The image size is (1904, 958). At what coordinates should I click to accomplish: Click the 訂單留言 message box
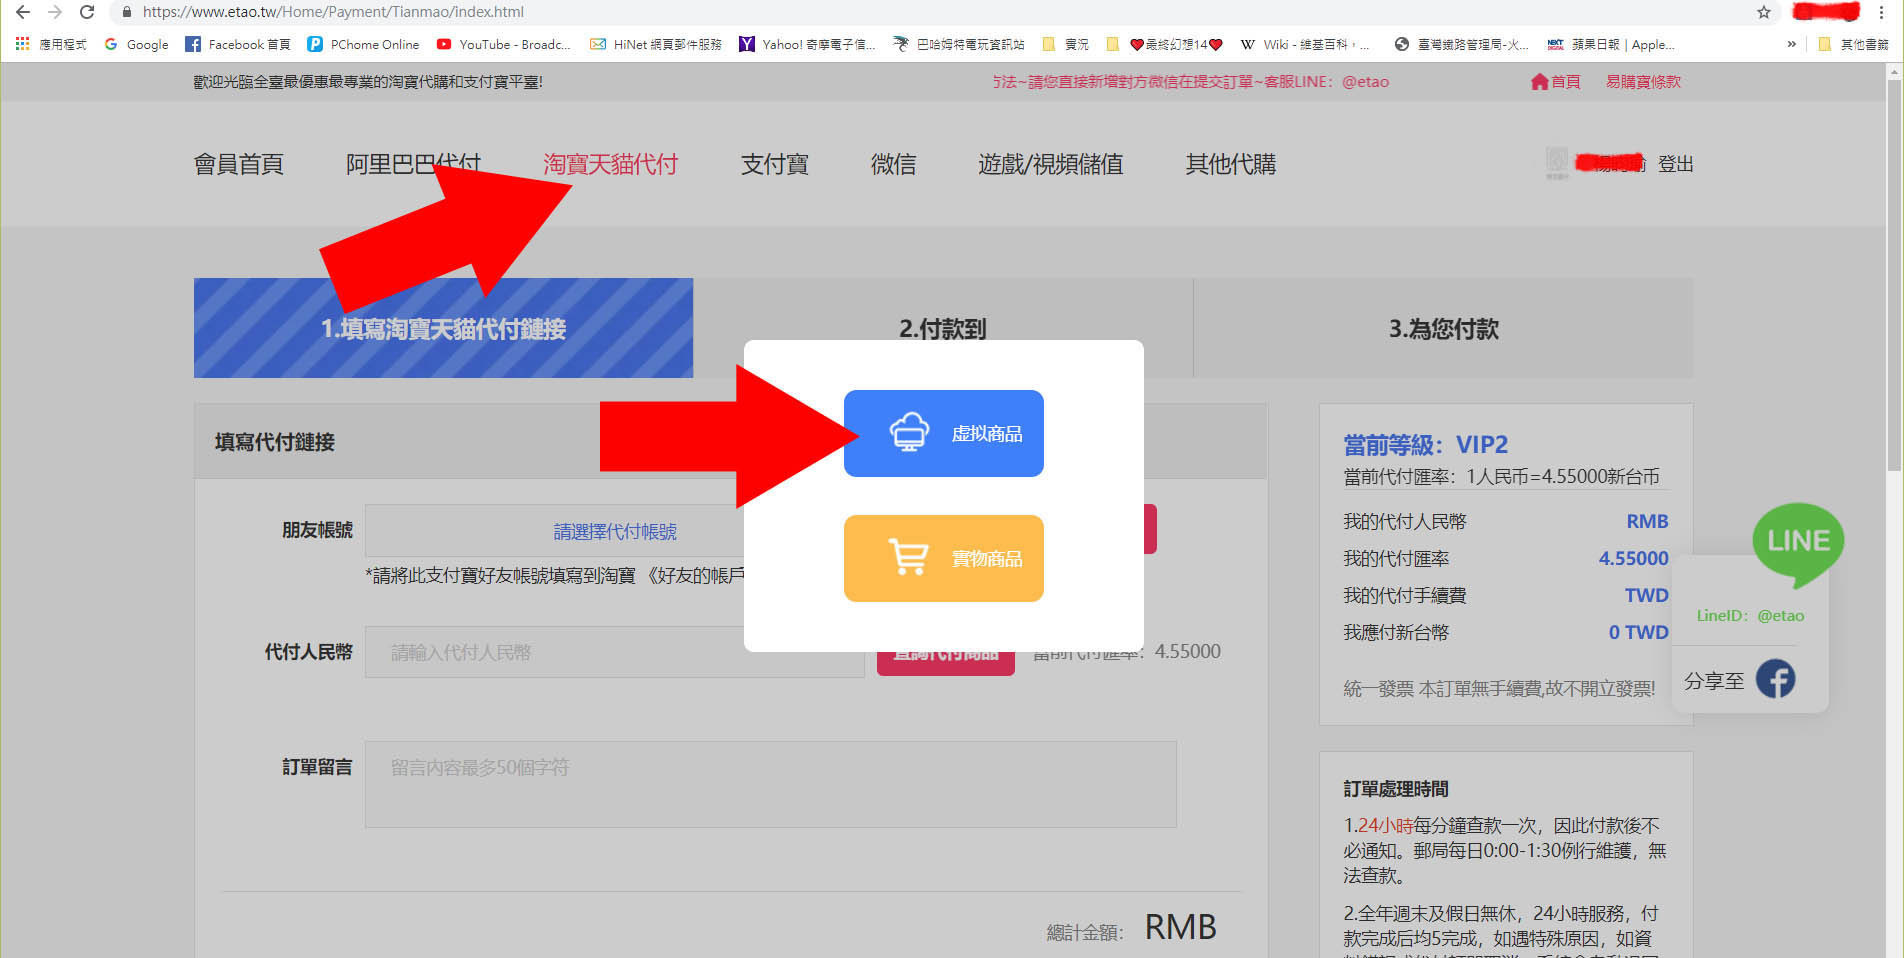point(770,784)
